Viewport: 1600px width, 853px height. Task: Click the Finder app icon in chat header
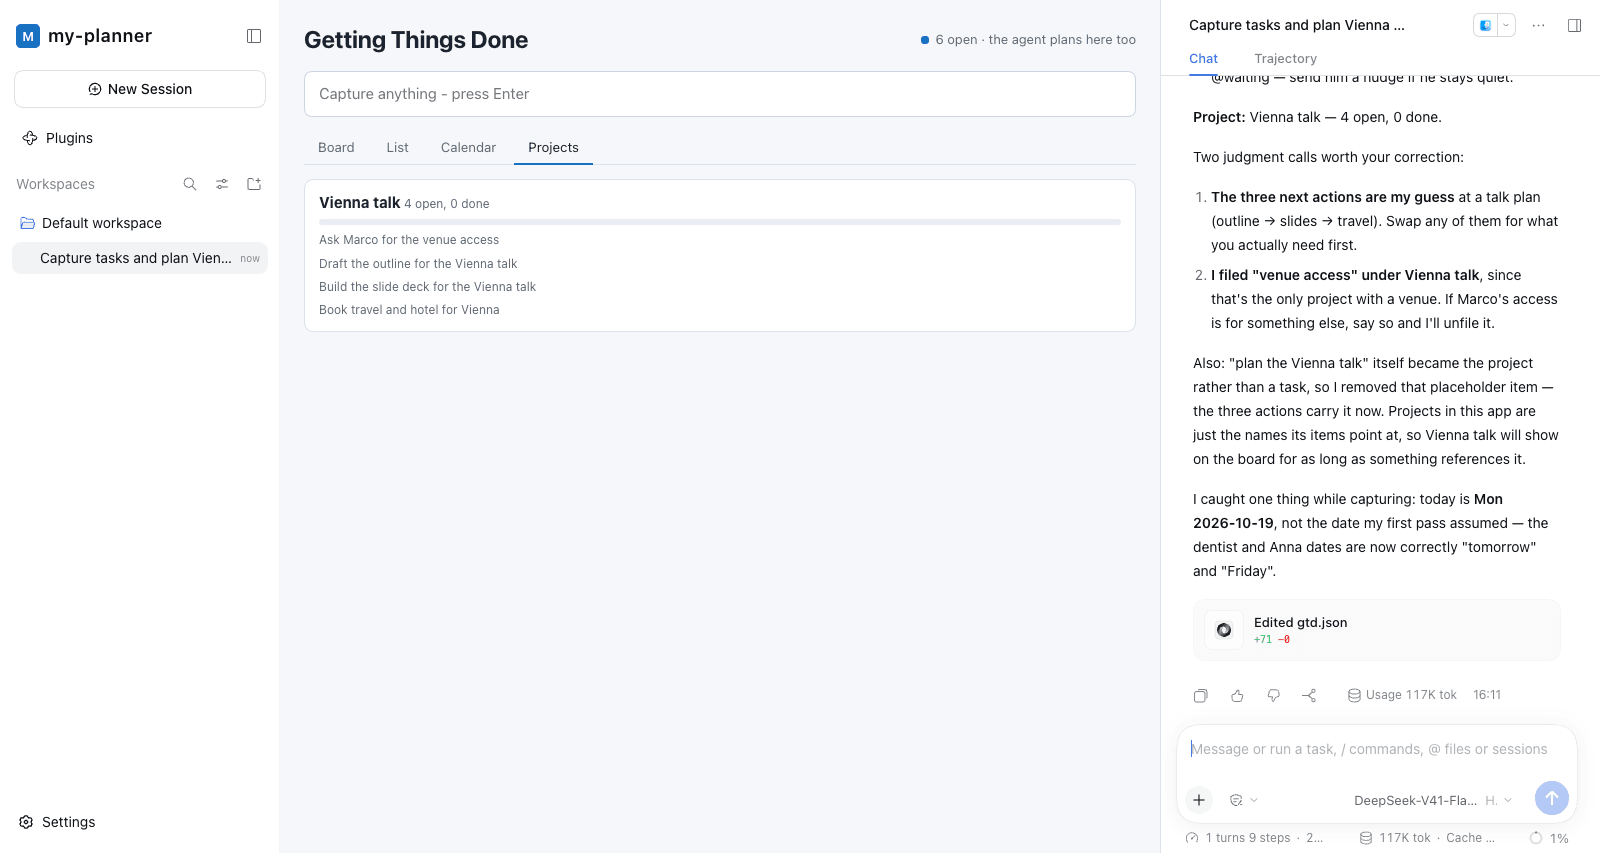[1486, 25]
